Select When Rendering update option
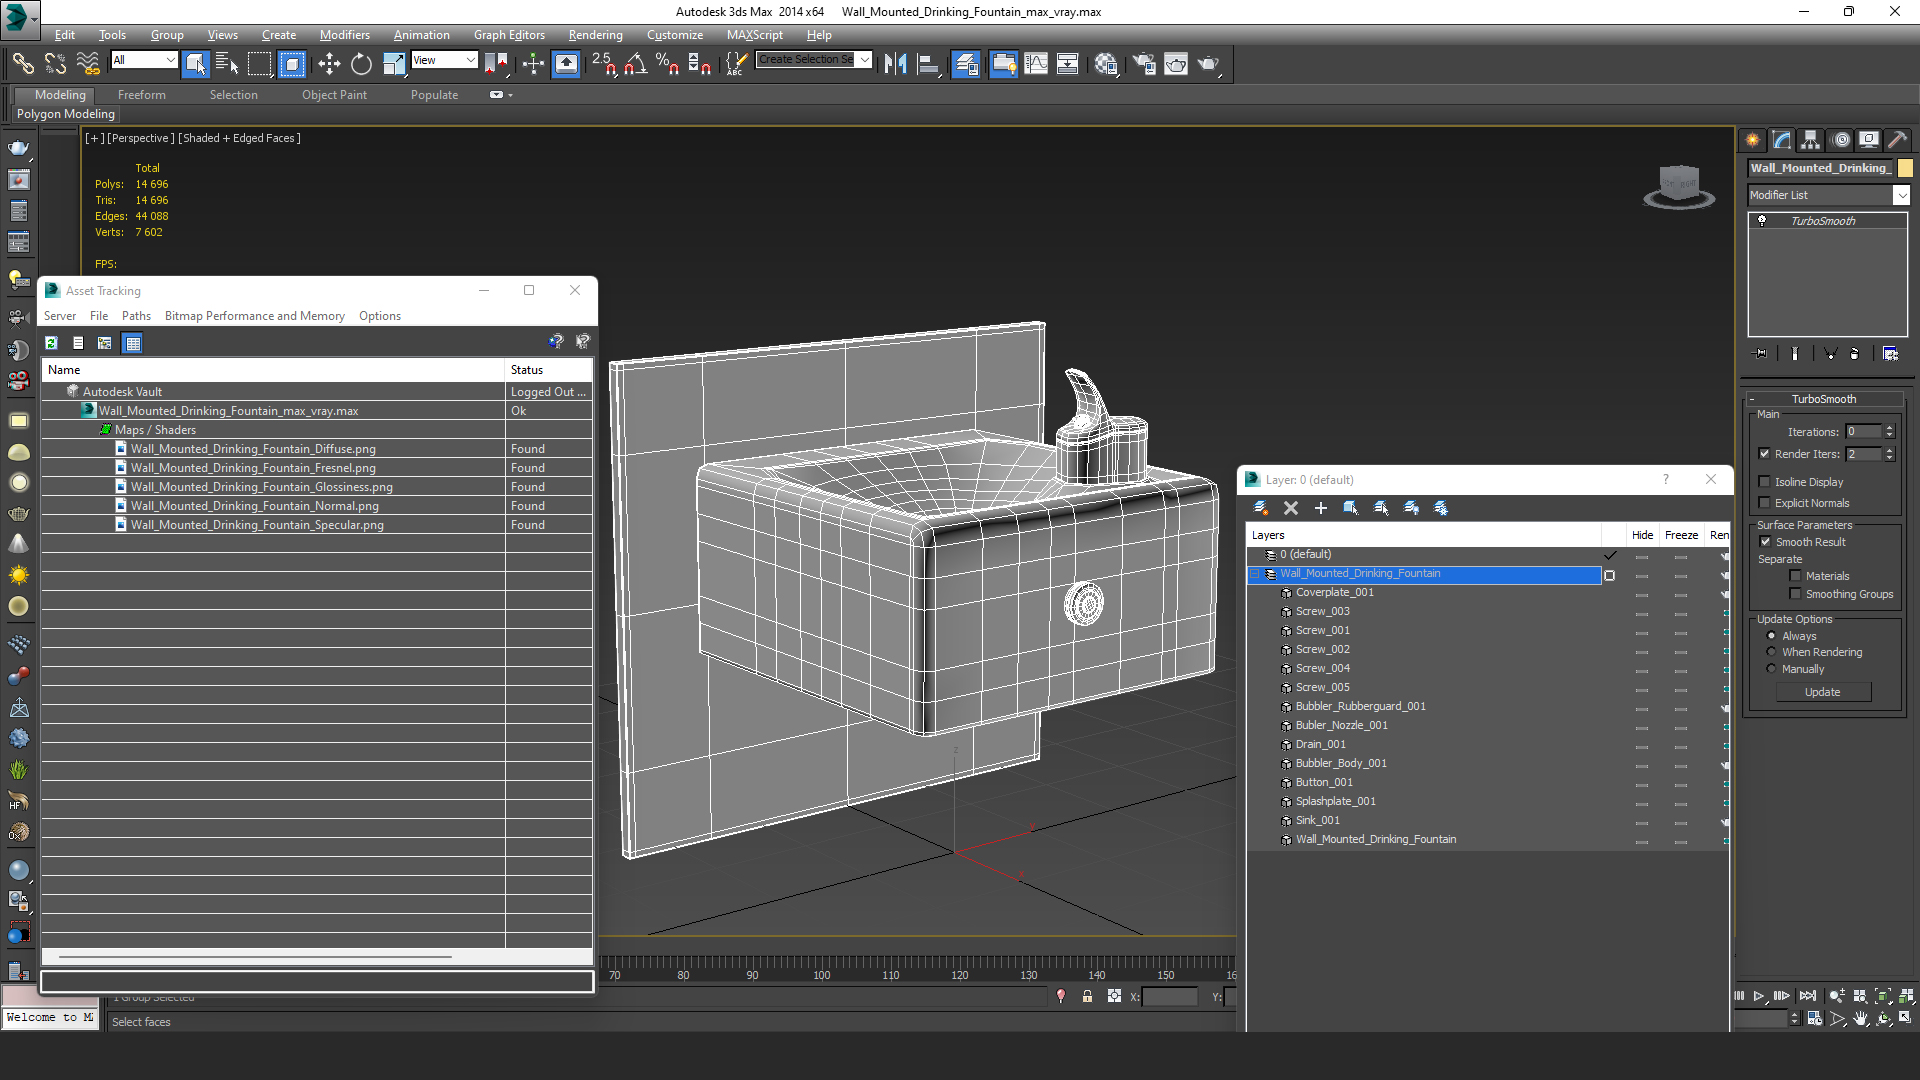This screenshot has width=1920, height=1080. [x=1772, y=652]
